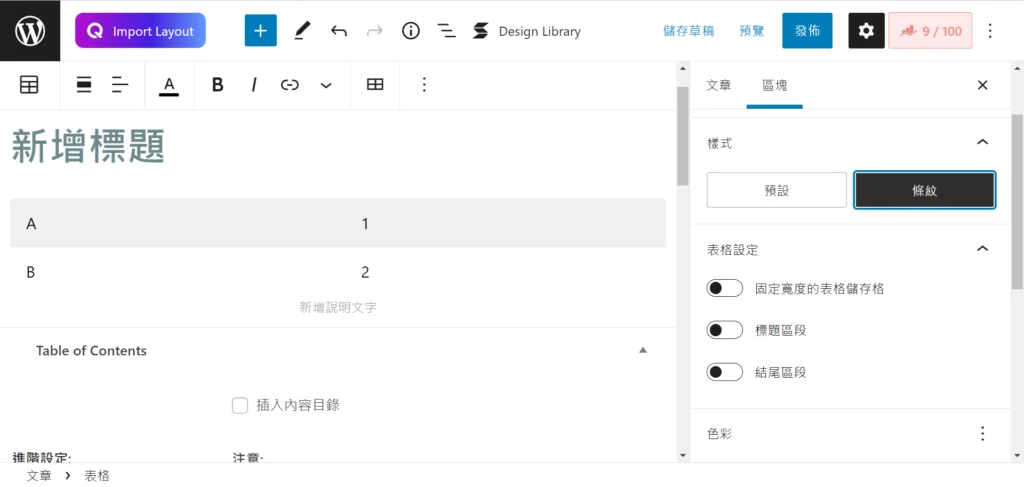Open top bar more options menu
Image resolution: width=1024 pixels, height=487 pixels.
point(991,31)
